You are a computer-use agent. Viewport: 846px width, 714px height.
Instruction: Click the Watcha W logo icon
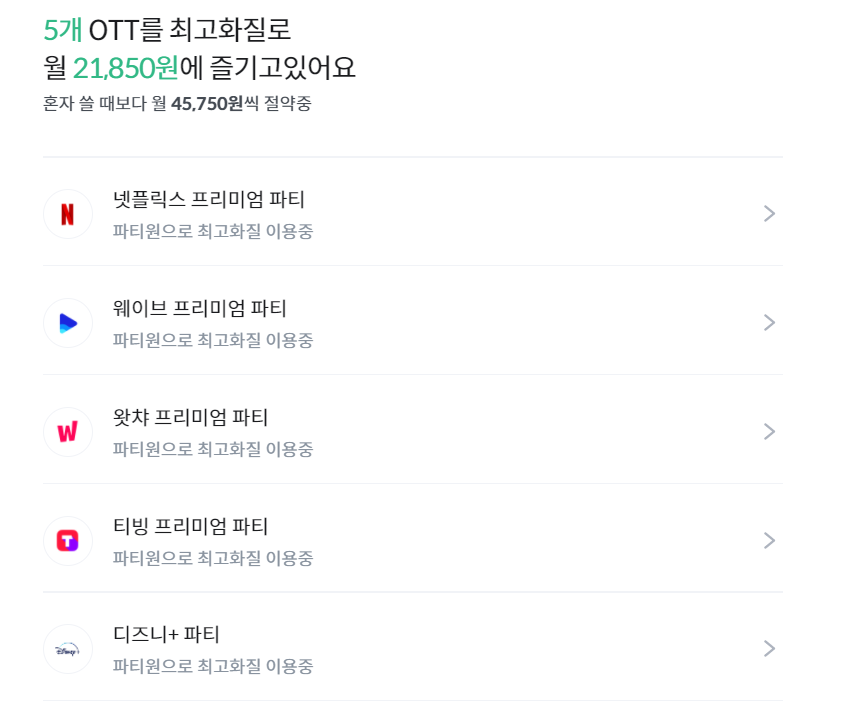66,431
